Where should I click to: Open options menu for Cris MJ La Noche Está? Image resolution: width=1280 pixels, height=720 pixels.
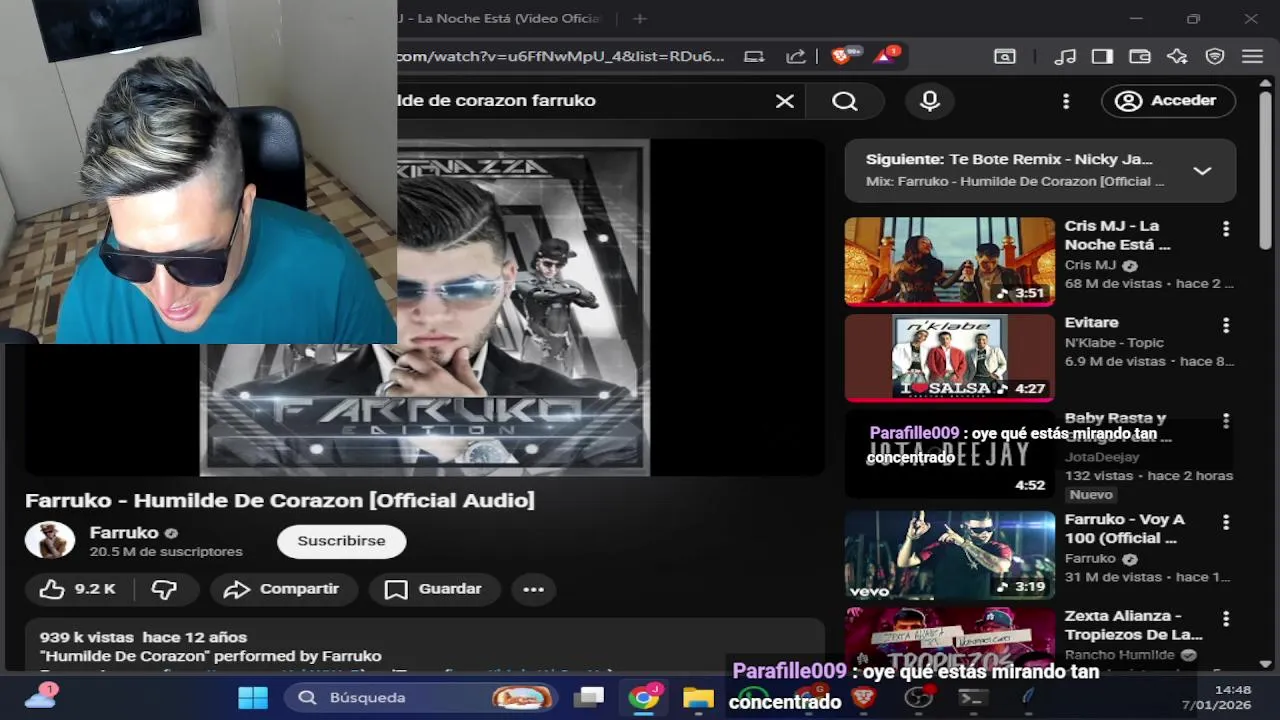[1226, 229]
